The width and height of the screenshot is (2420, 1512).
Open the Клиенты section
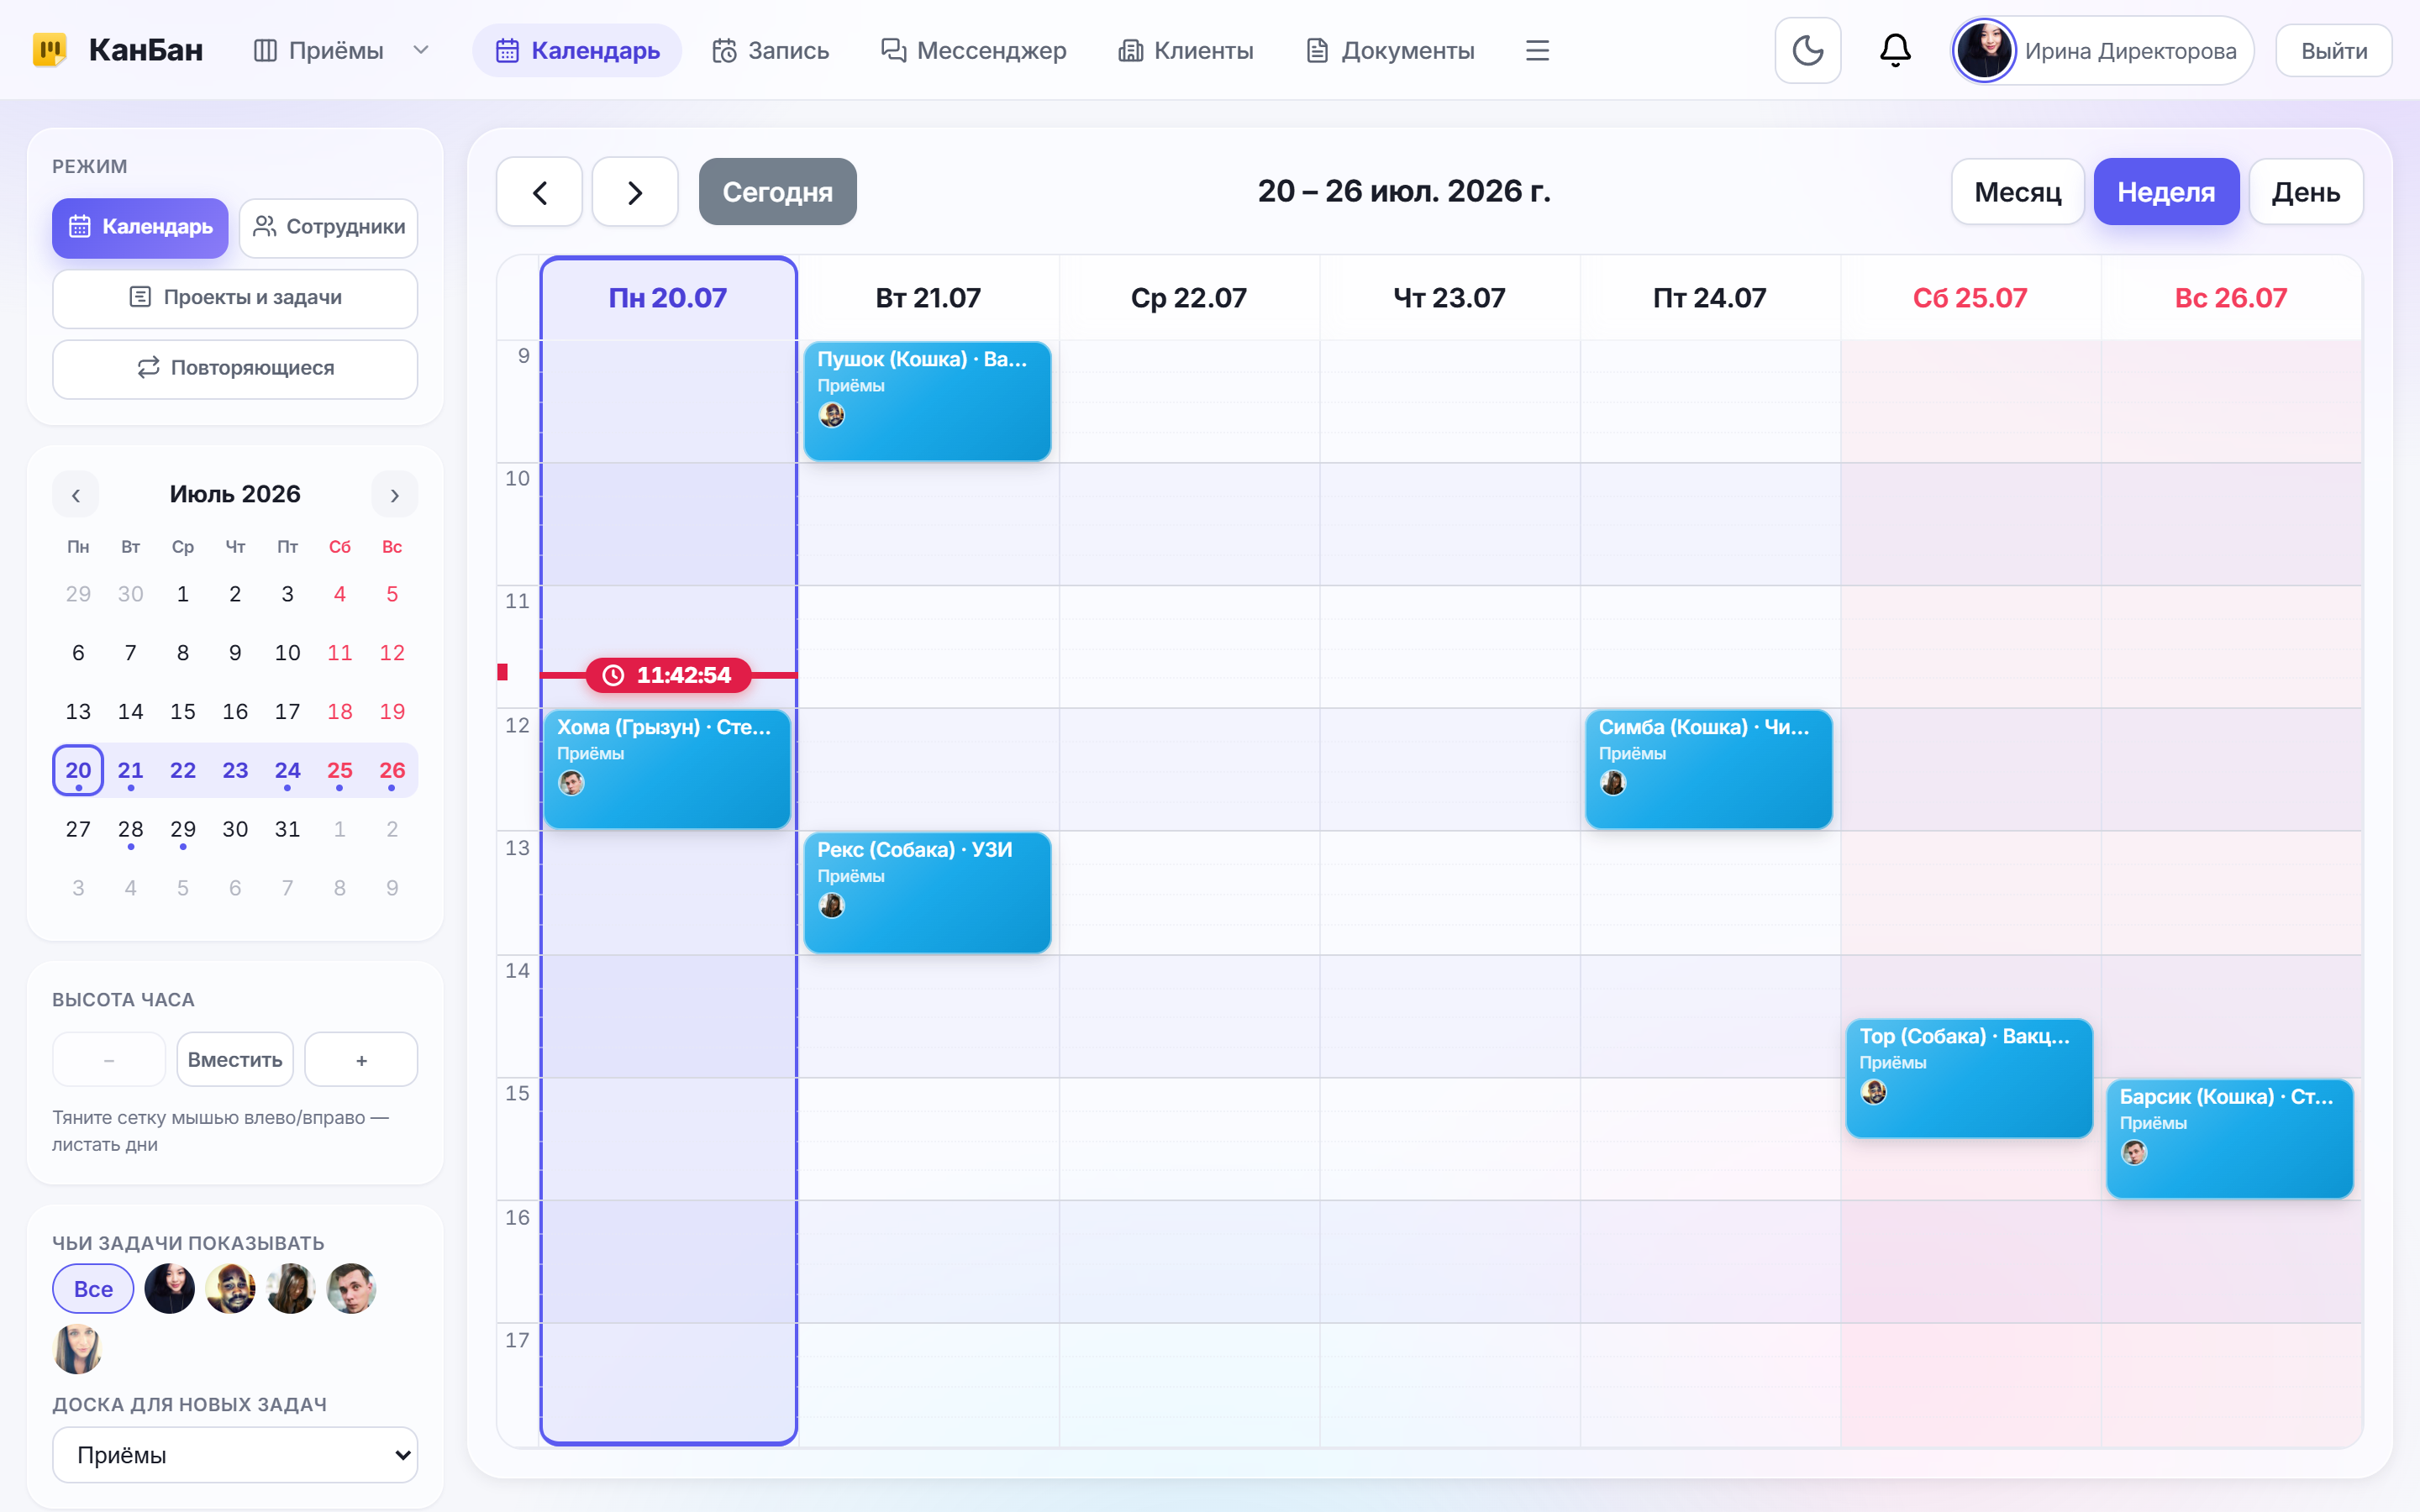[x=1185, y=50]
